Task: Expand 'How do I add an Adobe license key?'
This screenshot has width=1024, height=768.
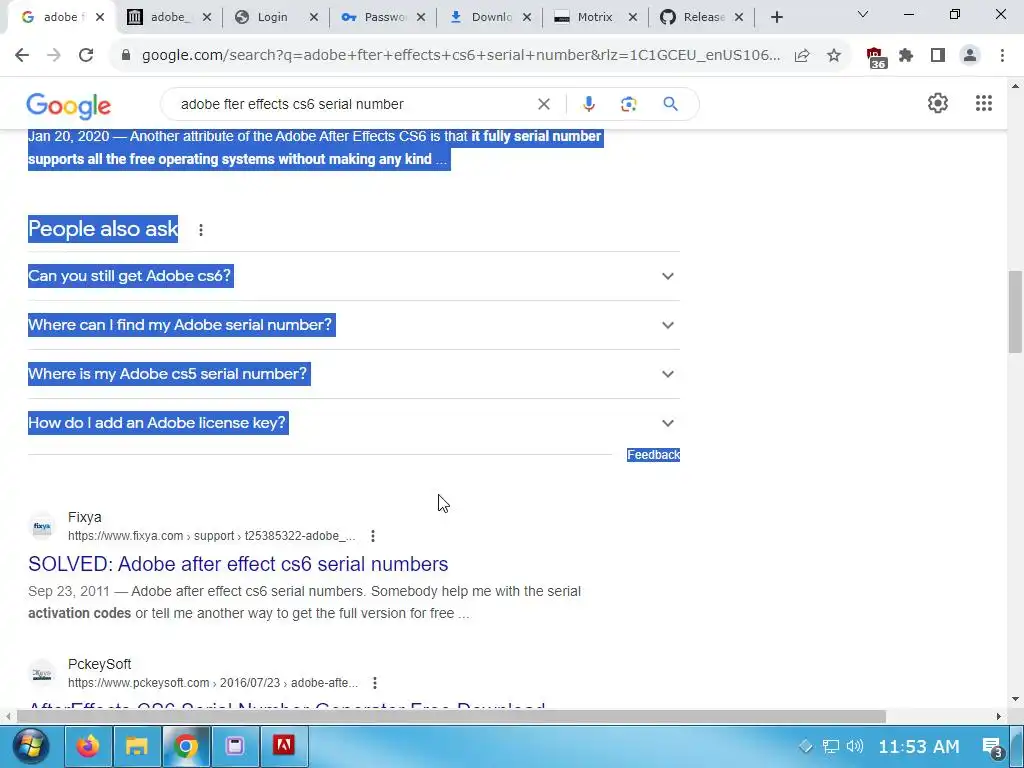Action: point(353,423)
